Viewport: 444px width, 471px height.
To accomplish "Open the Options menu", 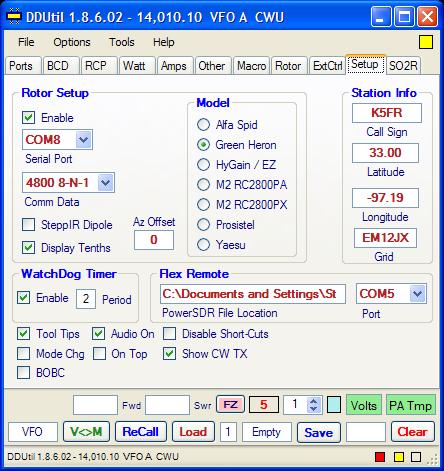I will tap(72, 42).
